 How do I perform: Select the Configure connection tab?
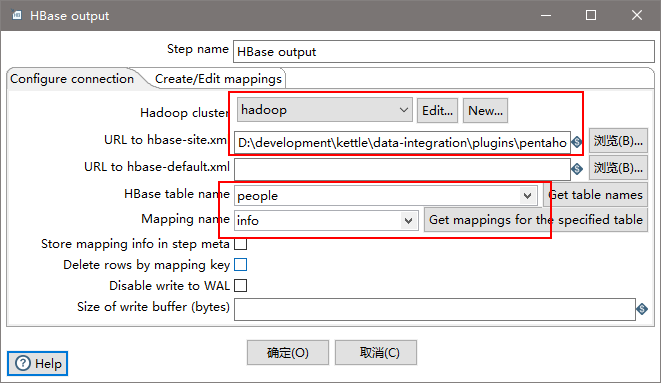tap(72, 79)
